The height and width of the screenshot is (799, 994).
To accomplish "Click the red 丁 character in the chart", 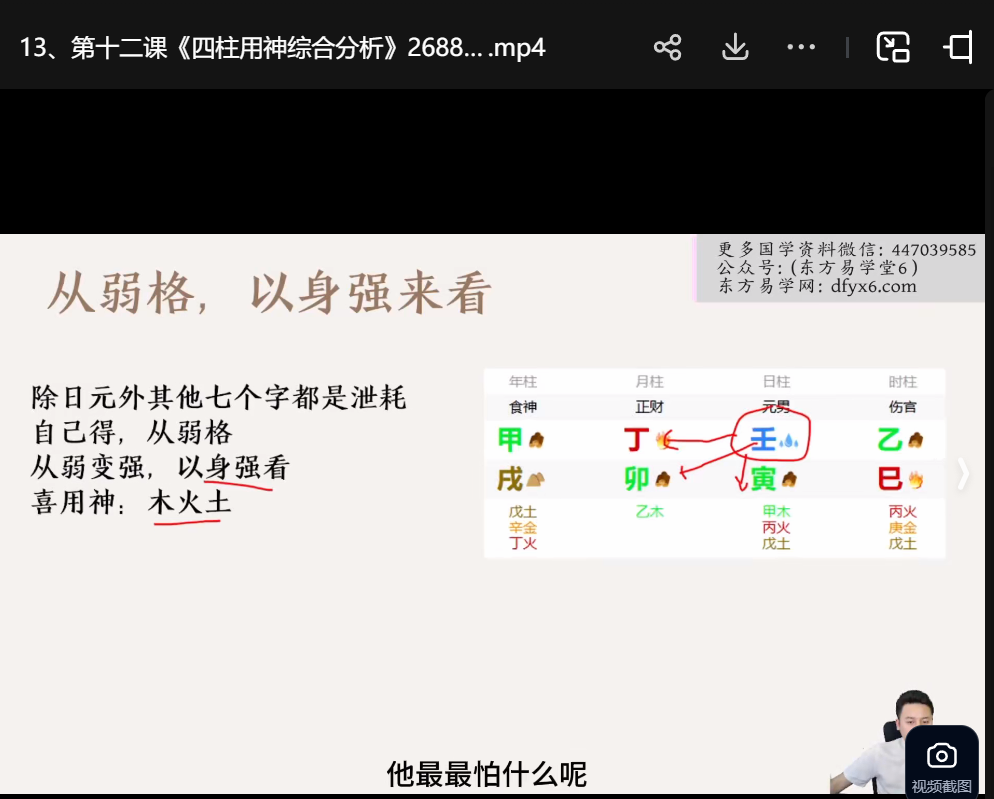I will (636, 439).
